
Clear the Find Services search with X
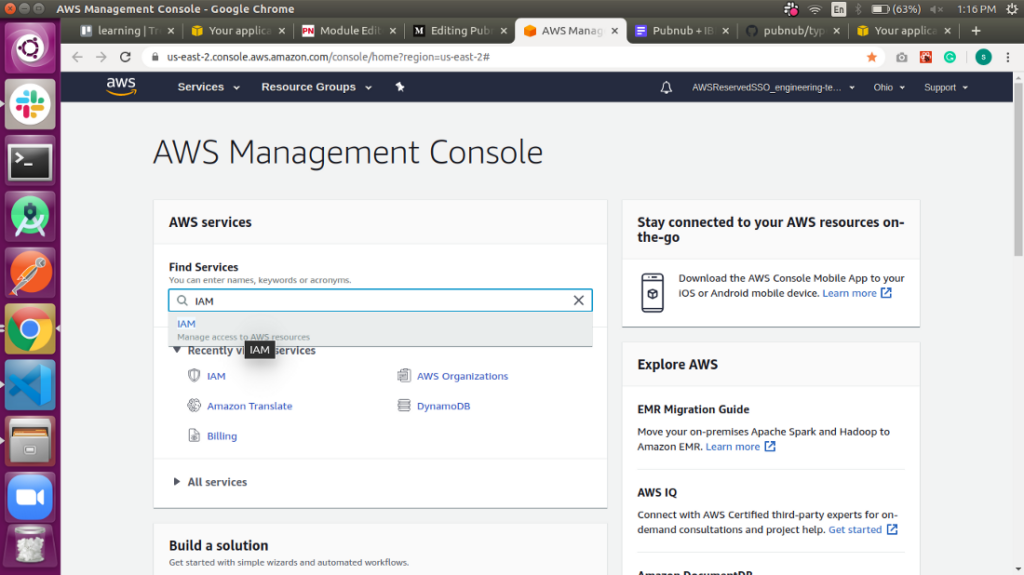click(579, 301)
